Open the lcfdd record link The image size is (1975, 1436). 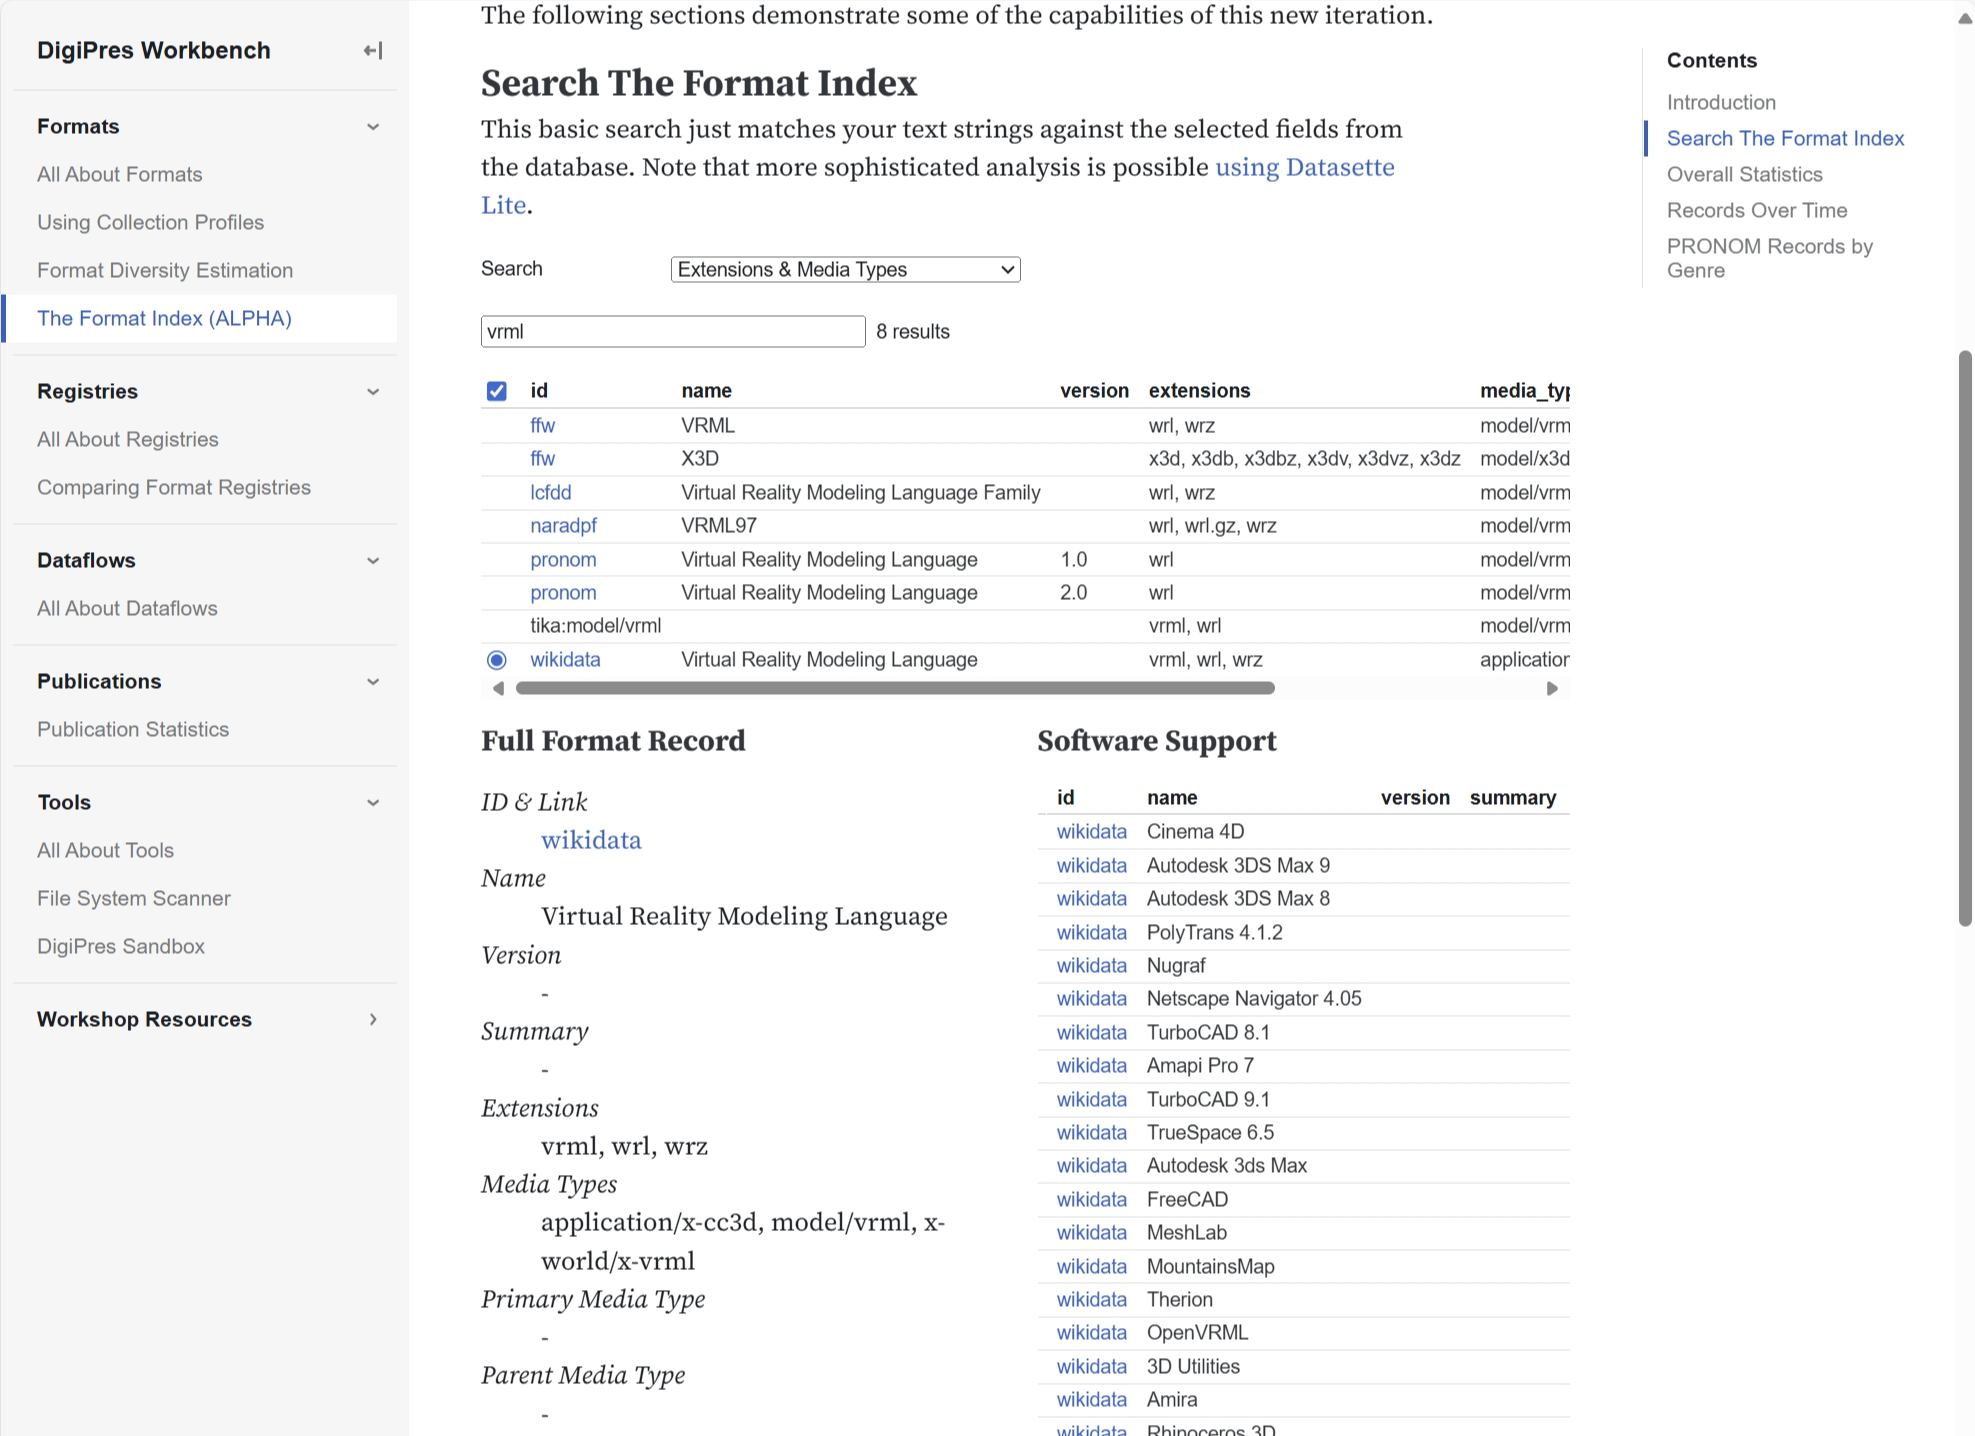click(550, 492)
